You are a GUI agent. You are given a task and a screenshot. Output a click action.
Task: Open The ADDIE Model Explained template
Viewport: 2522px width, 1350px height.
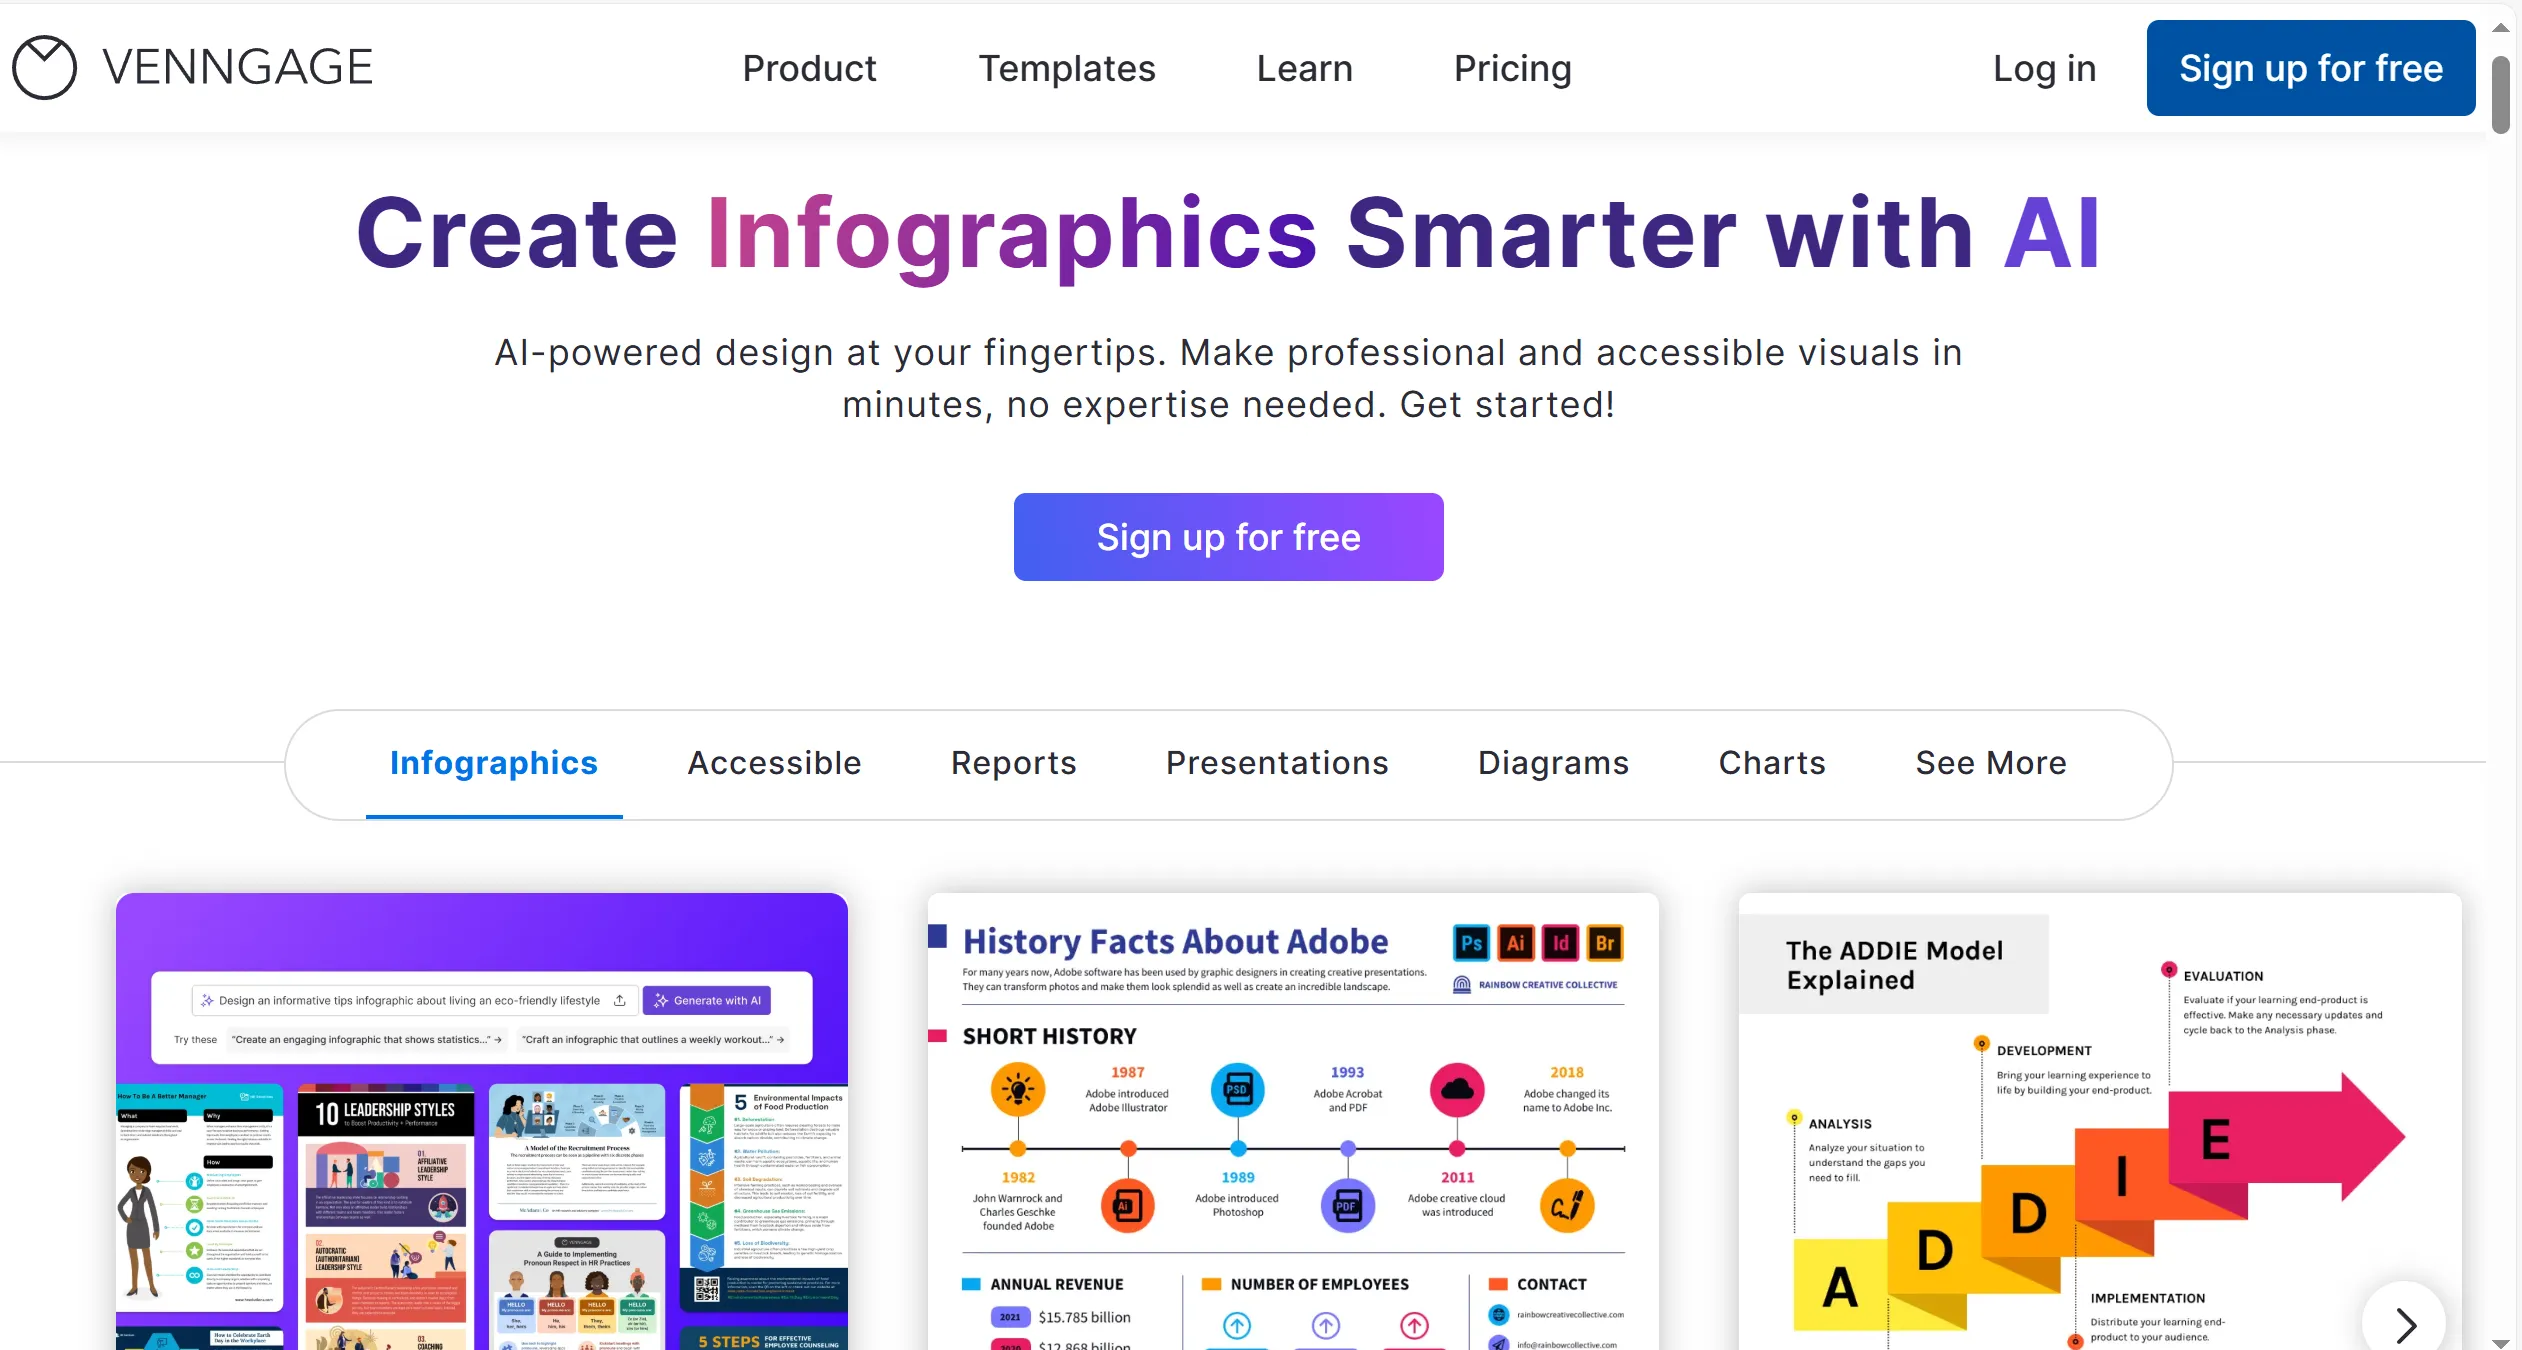pos(2100,1121)
